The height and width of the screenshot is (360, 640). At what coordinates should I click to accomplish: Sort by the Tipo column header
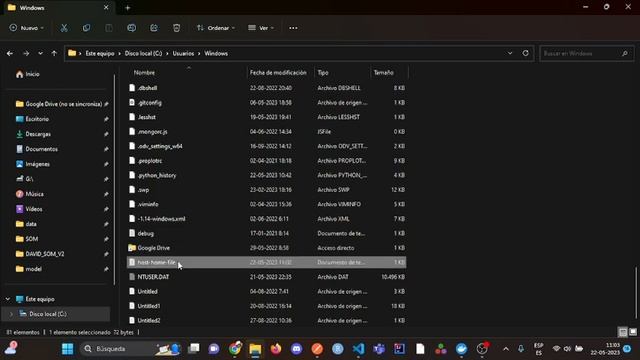coord(323,73)
